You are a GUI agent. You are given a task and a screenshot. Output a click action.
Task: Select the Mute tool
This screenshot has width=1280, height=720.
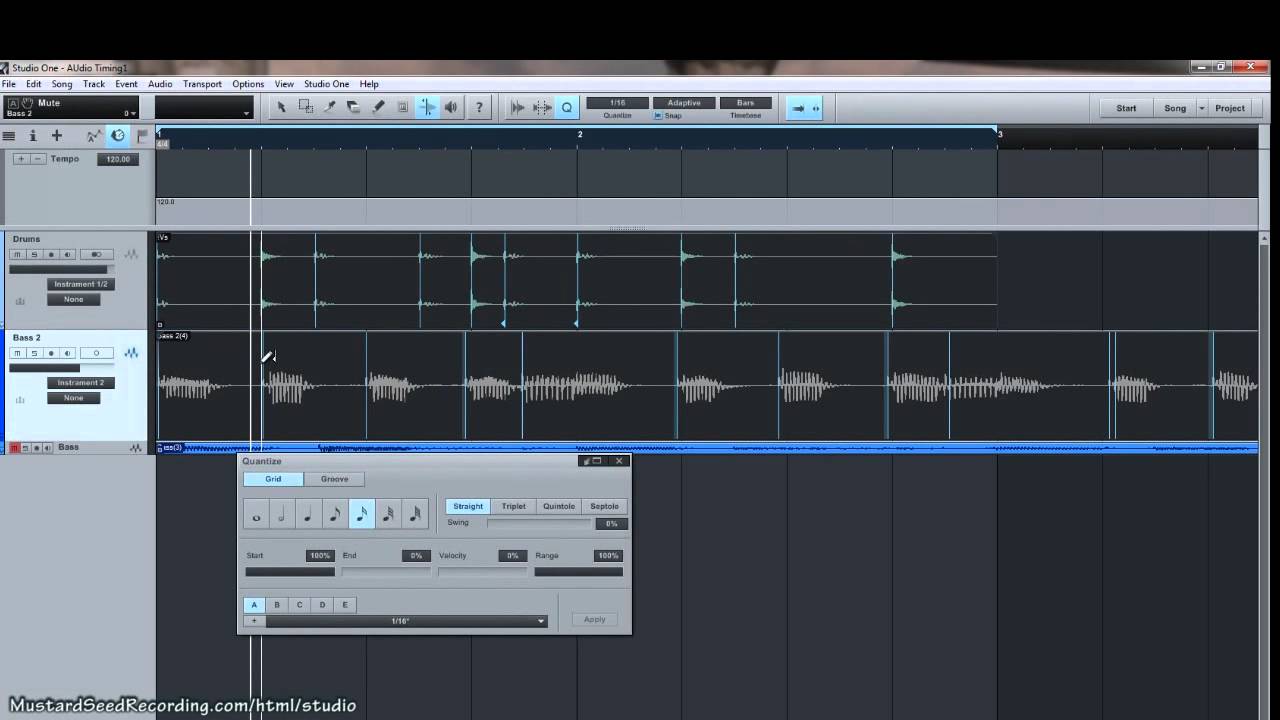click(403, 107)
